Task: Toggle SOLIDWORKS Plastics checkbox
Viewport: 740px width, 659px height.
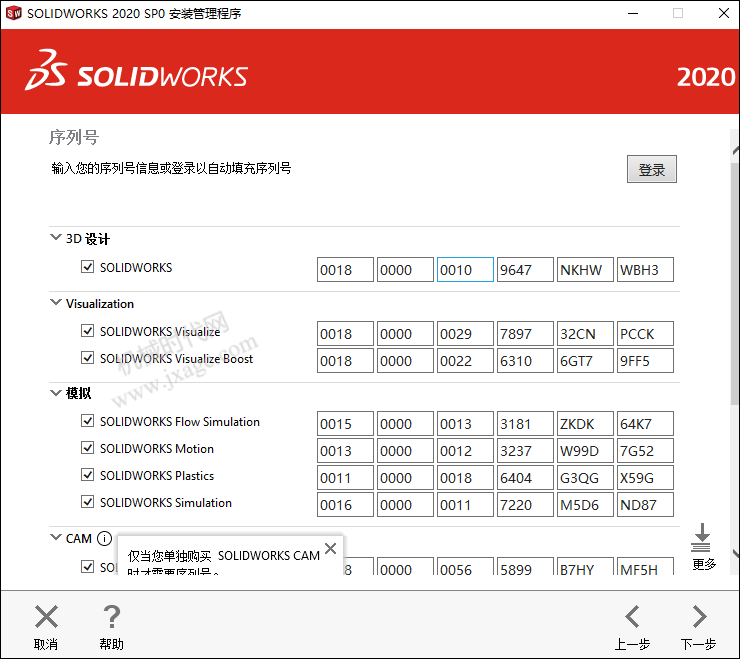Action: pos(87,475)
